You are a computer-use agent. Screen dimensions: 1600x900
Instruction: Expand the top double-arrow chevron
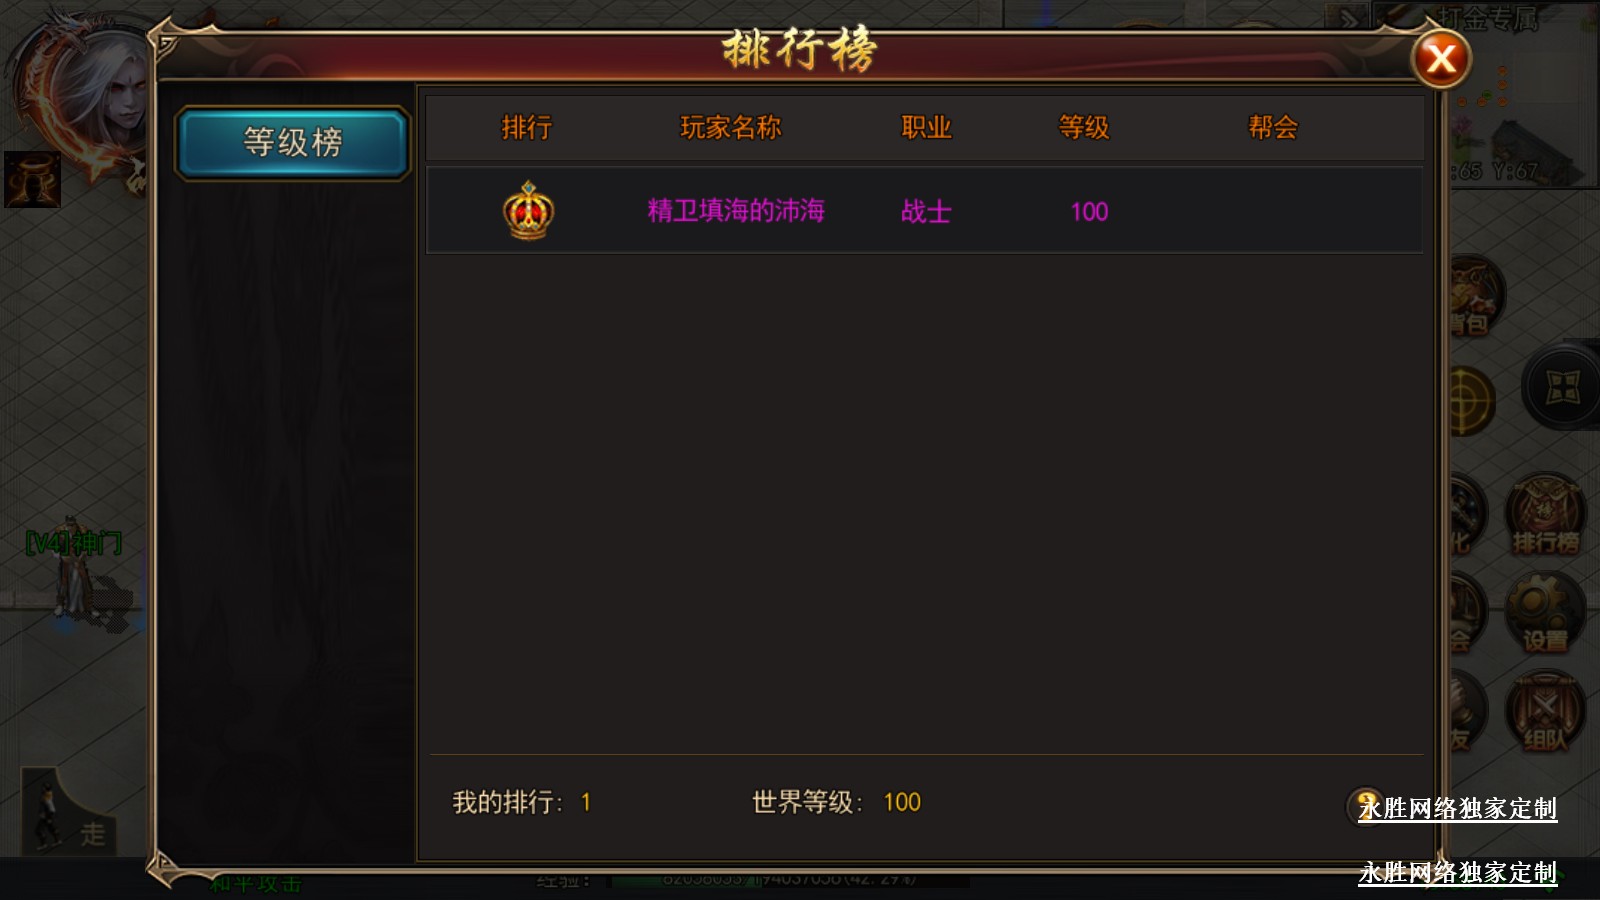click(x=1349, y=18)
